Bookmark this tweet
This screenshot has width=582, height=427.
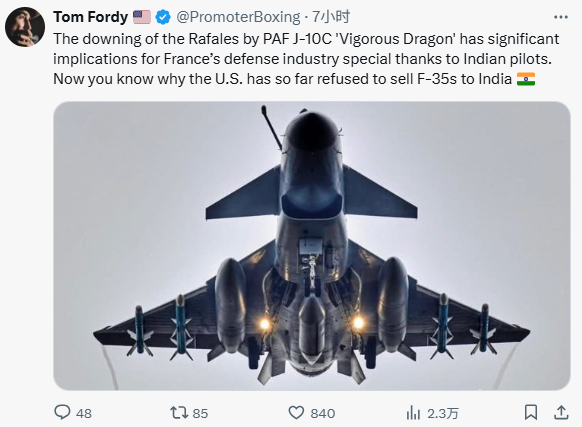[x=531, y=413]
